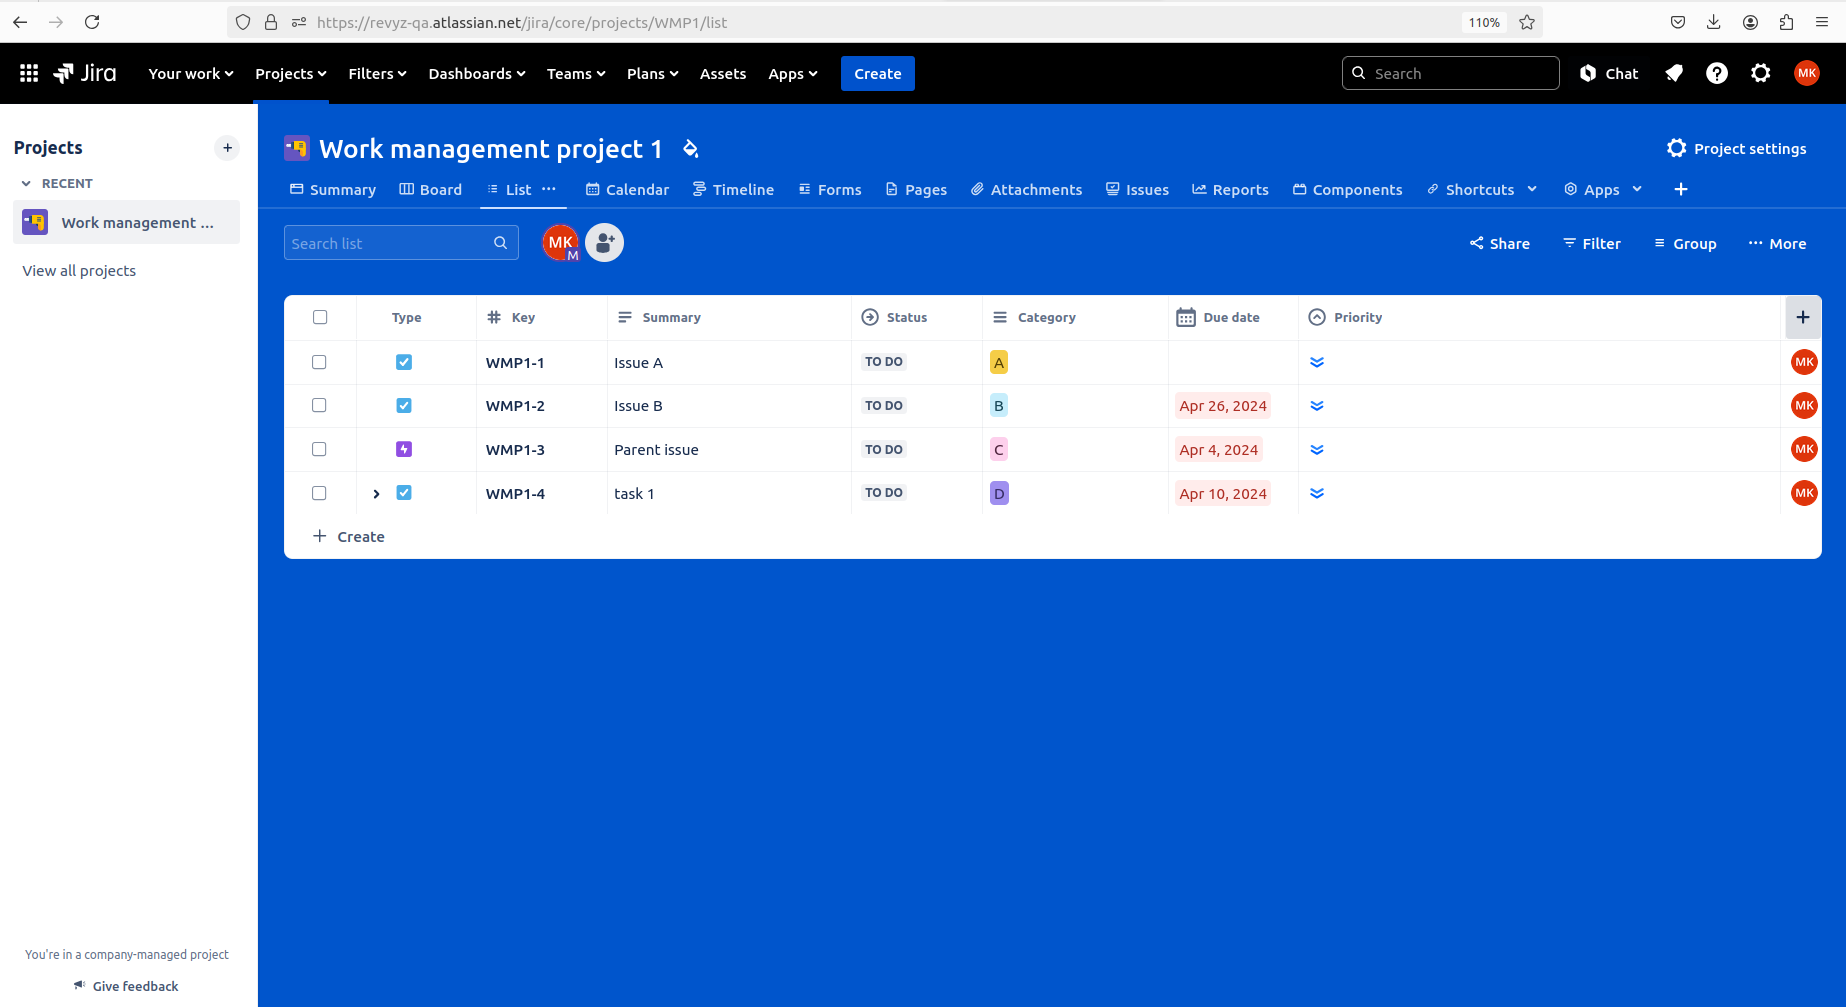1846x1007 pixels.
Task: Add a new column with the plus icon
Action: [1803, 317]
